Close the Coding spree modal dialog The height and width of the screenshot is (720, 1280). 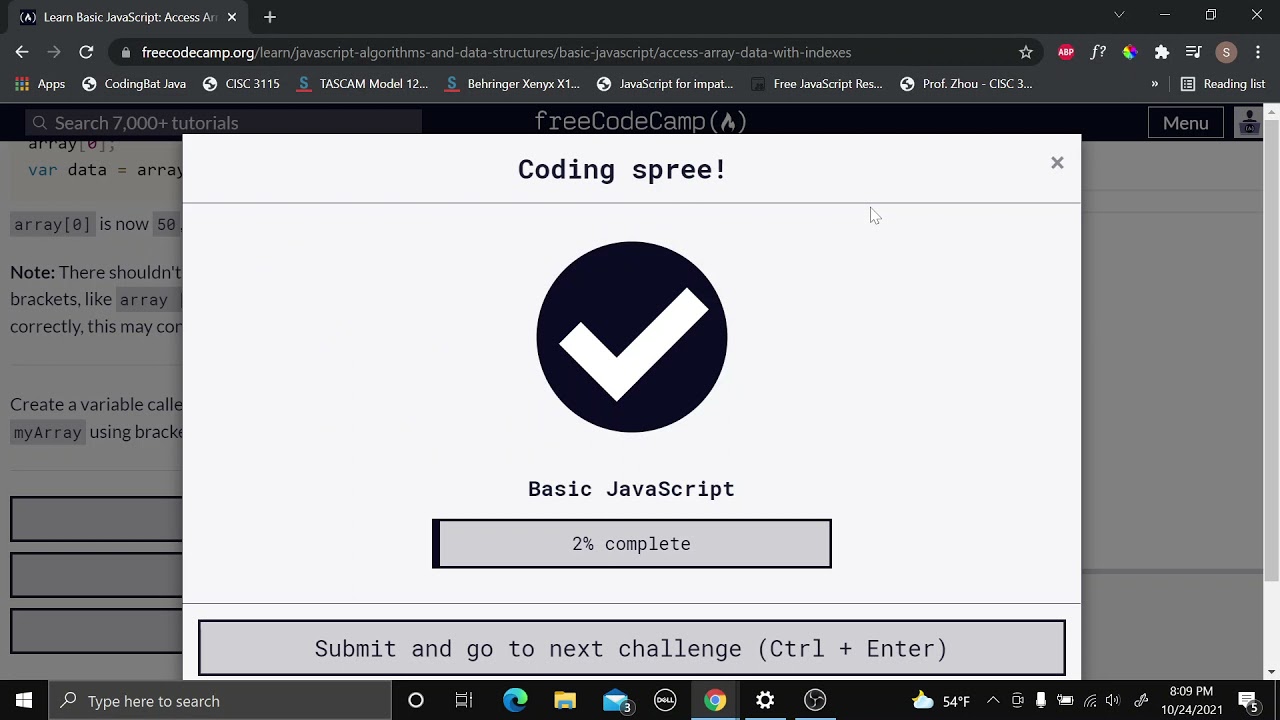point(1057,163)
